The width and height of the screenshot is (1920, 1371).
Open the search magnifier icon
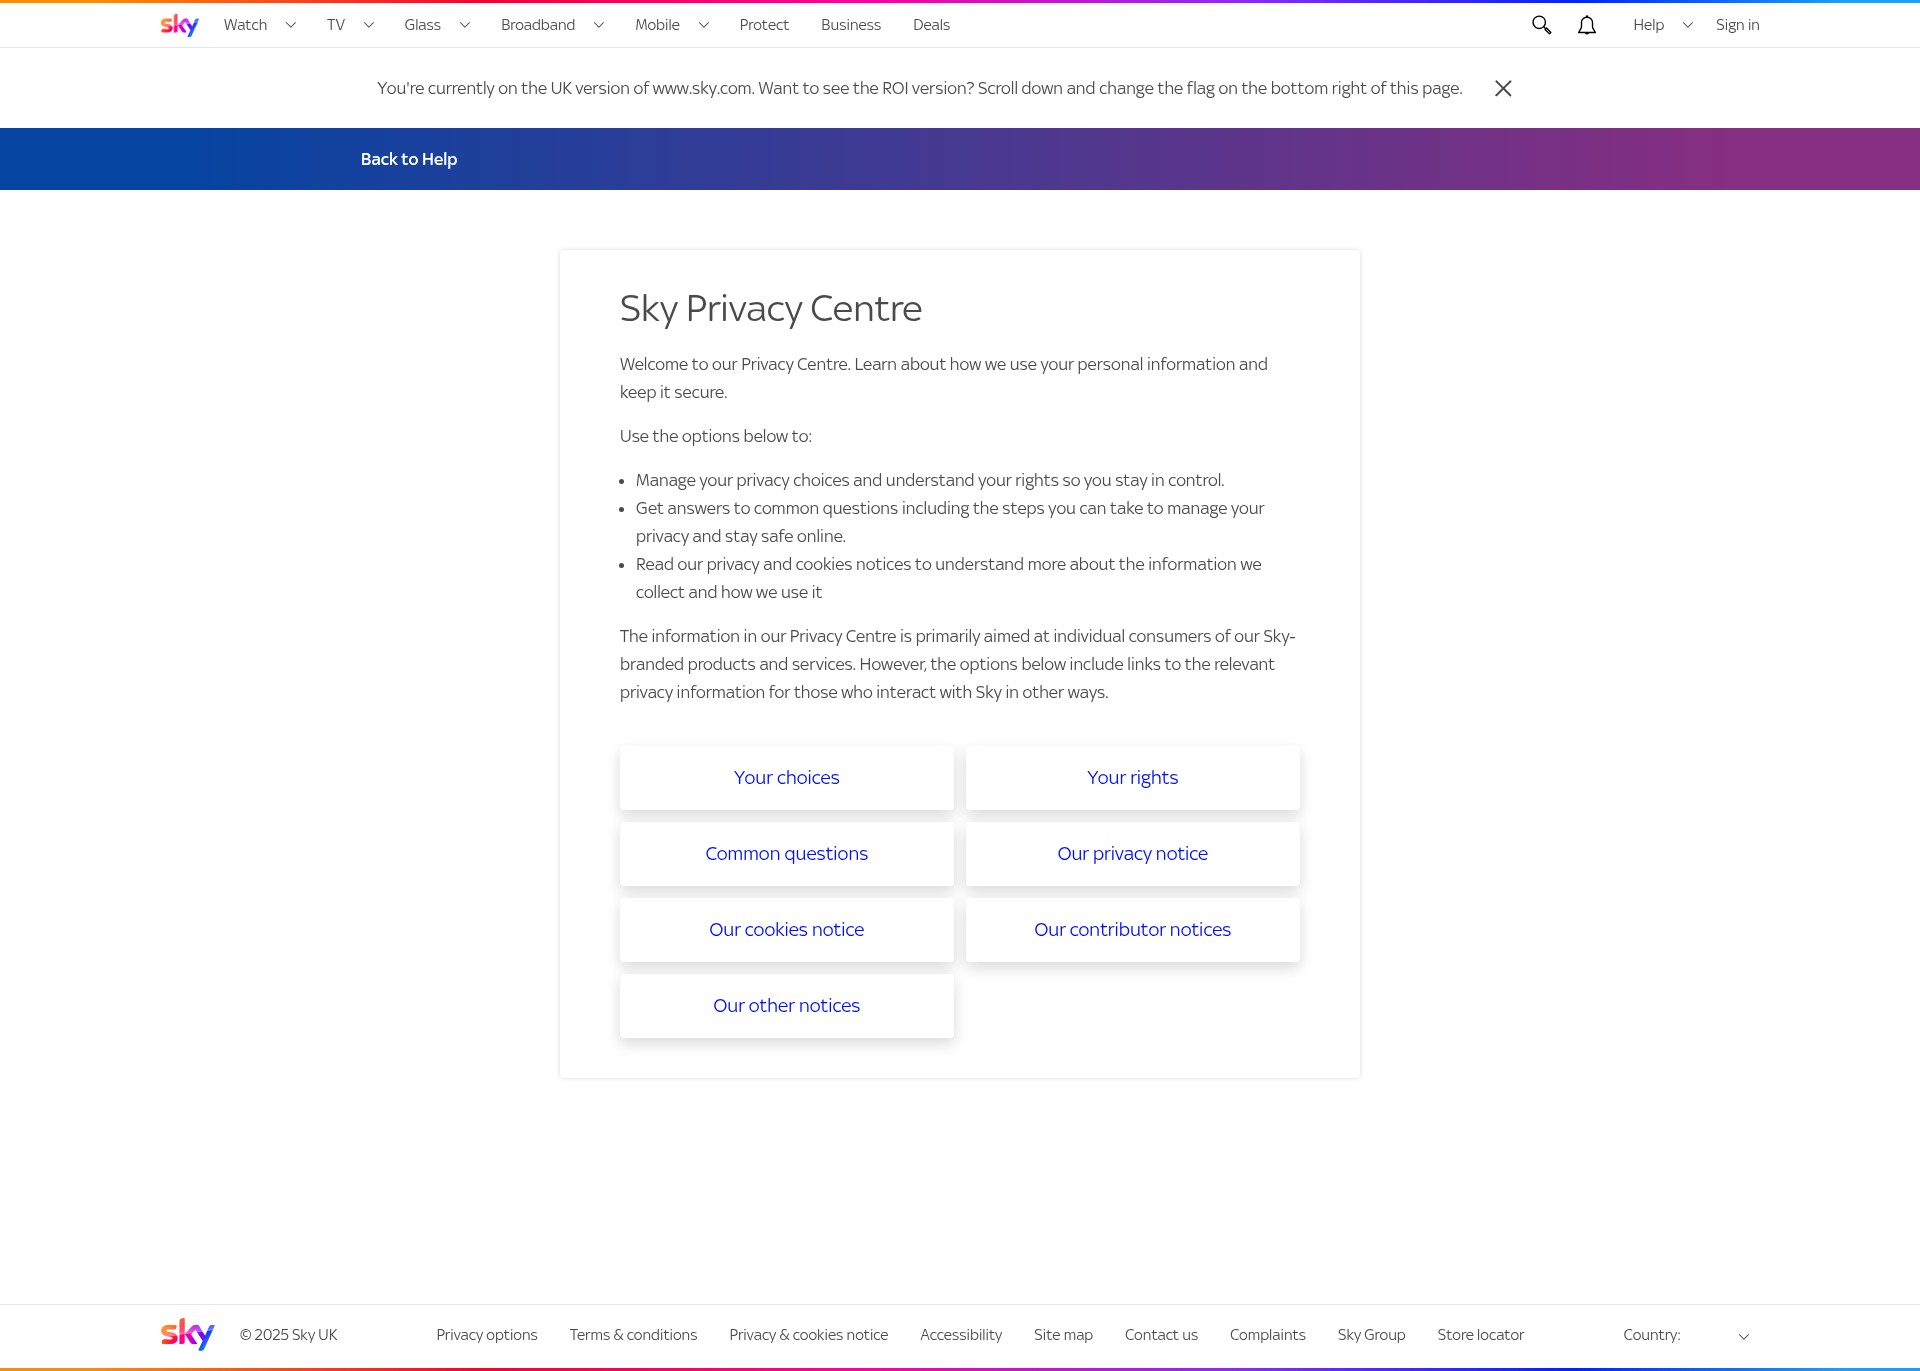[1541, 25]
